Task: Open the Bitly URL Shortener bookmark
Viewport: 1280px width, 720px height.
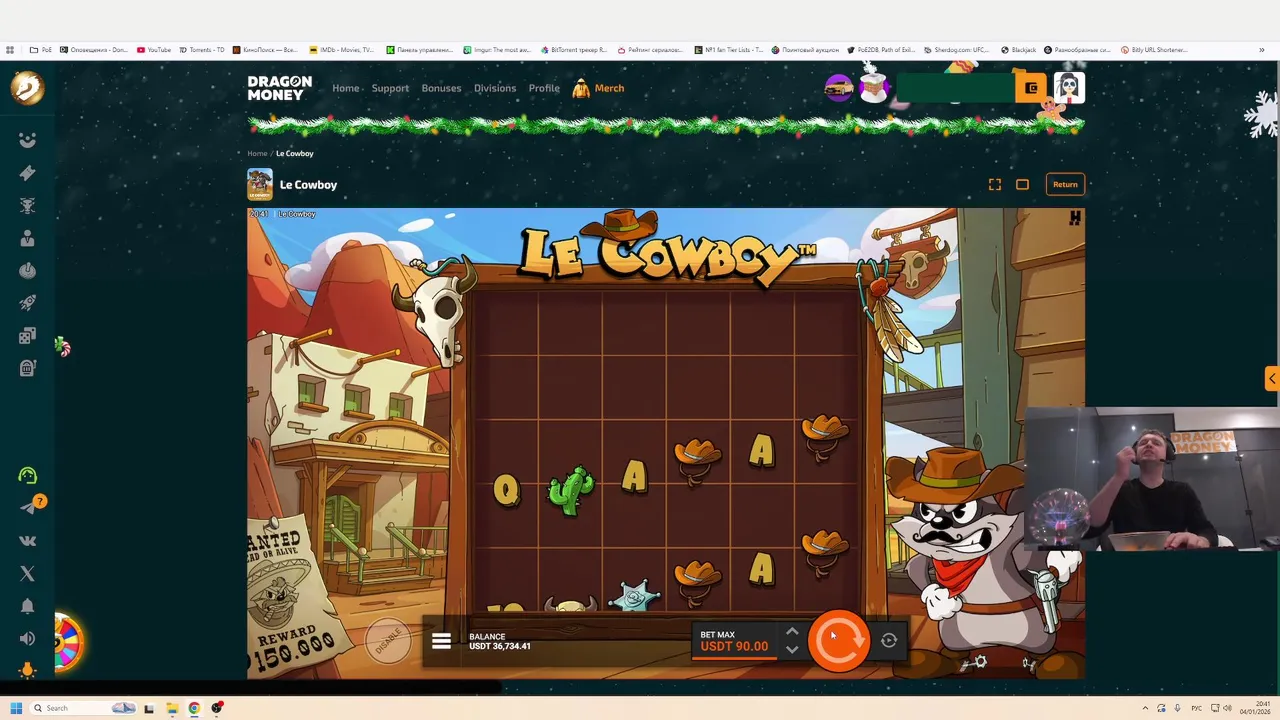Action: pyautogui.click(x=1154, y=50)
